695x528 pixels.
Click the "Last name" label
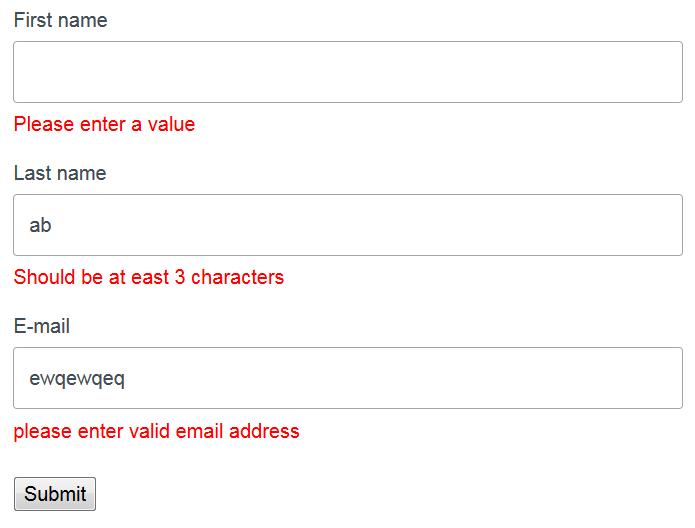click(60, 173)
